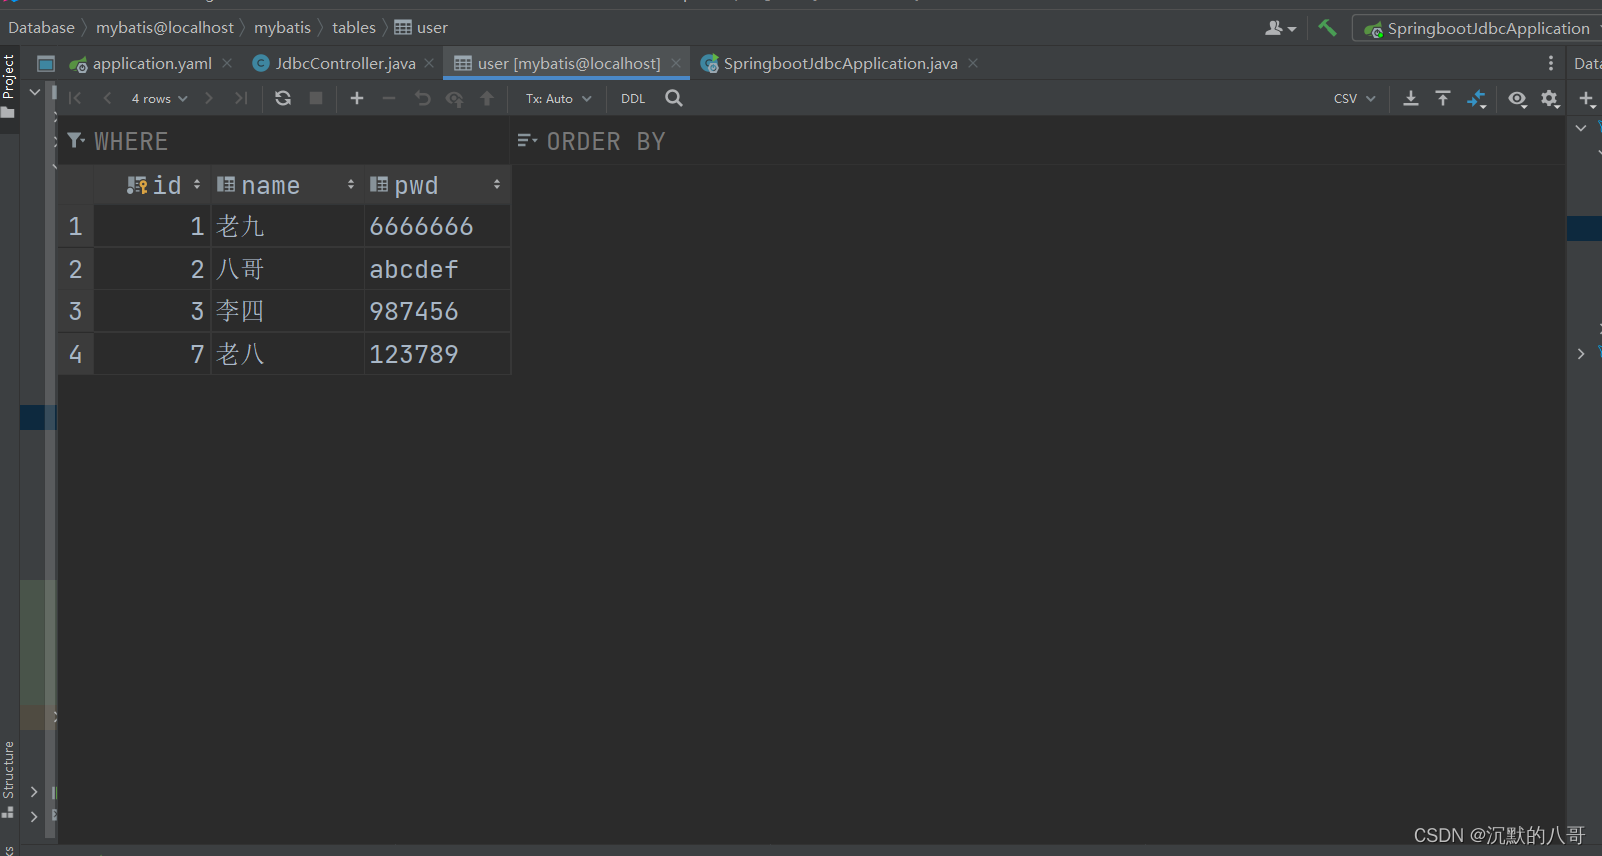Click tables breadcrumb
Screen dimensions: 1602x856
point(354,27)
